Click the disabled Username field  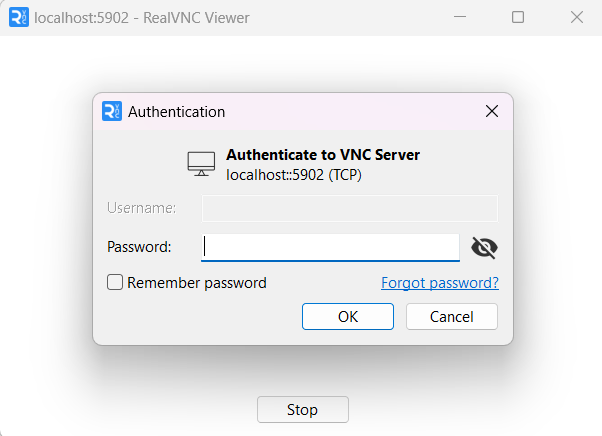coord(350,208)
